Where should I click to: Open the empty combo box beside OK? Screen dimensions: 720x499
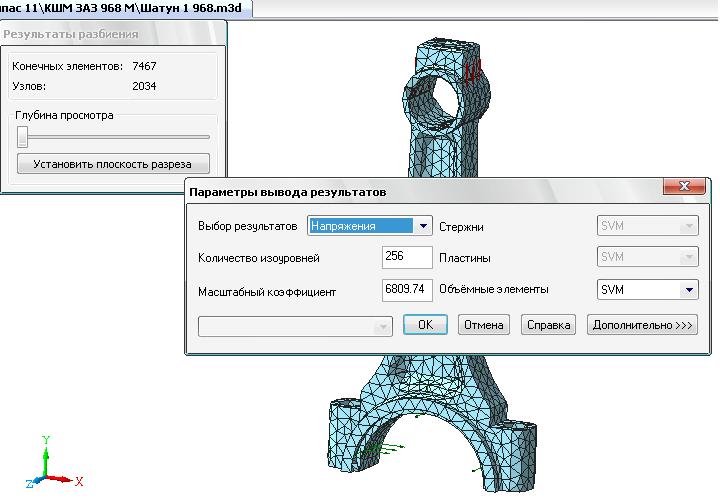click(x=295, y=326)
